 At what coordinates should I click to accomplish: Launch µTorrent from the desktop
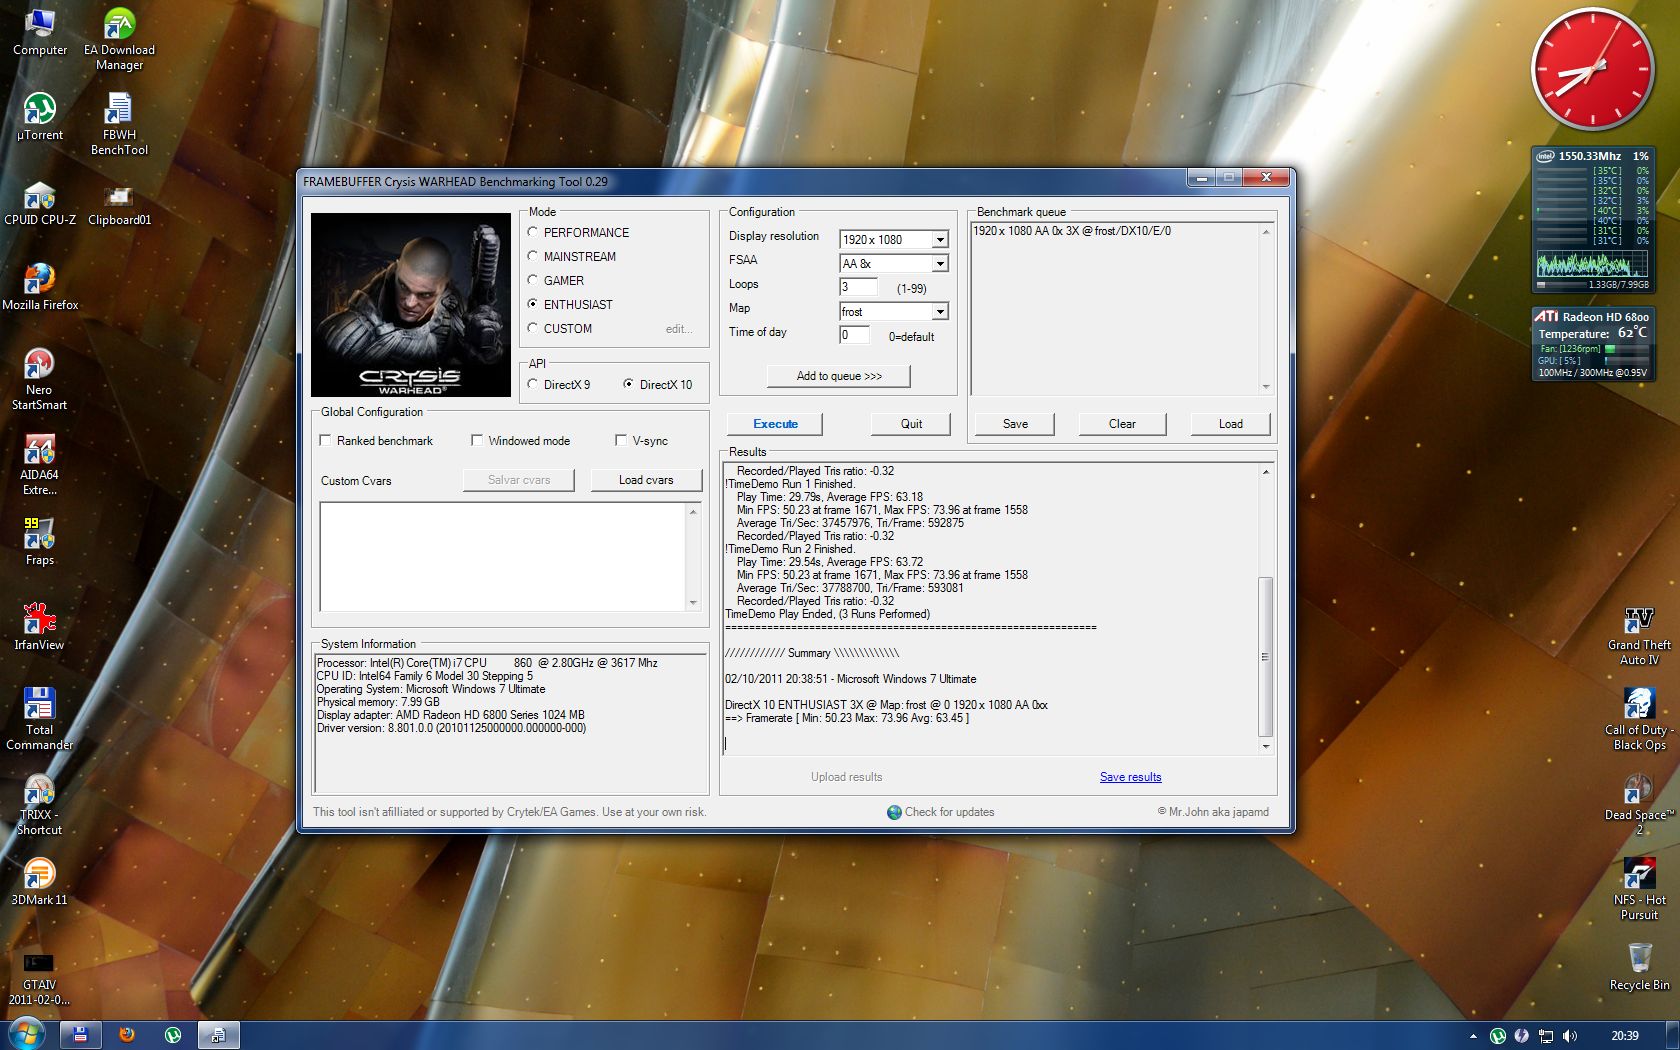(x=40, y=116)
